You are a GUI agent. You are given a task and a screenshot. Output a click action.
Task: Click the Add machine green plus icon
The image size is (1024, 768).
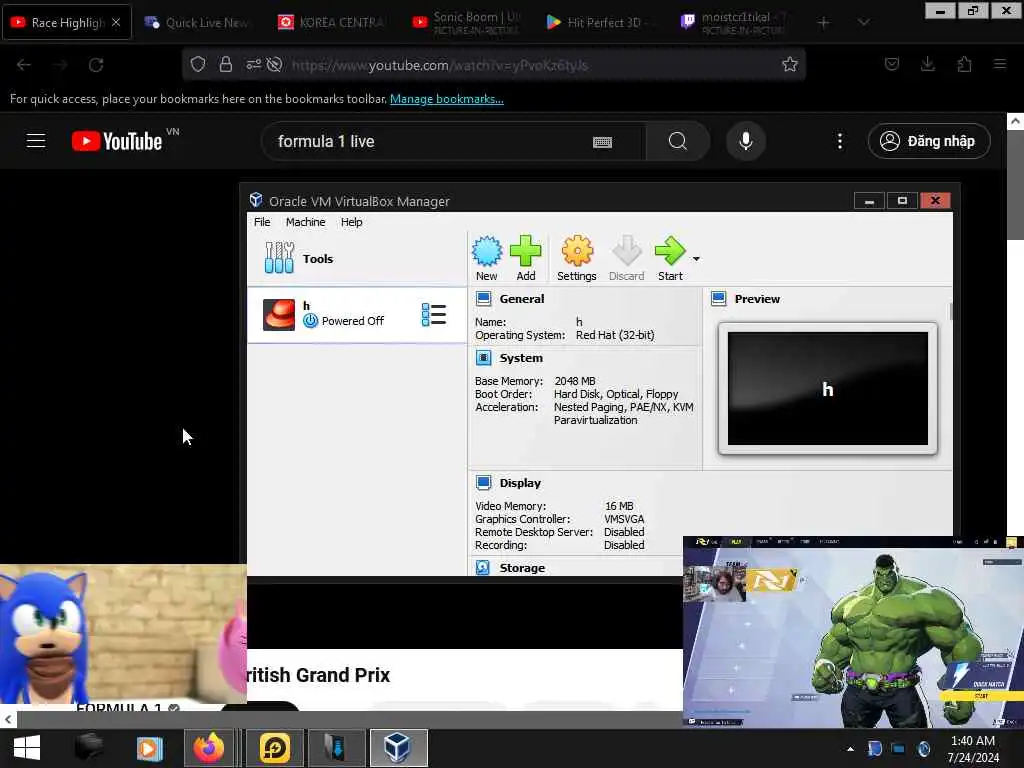point(526,258)
